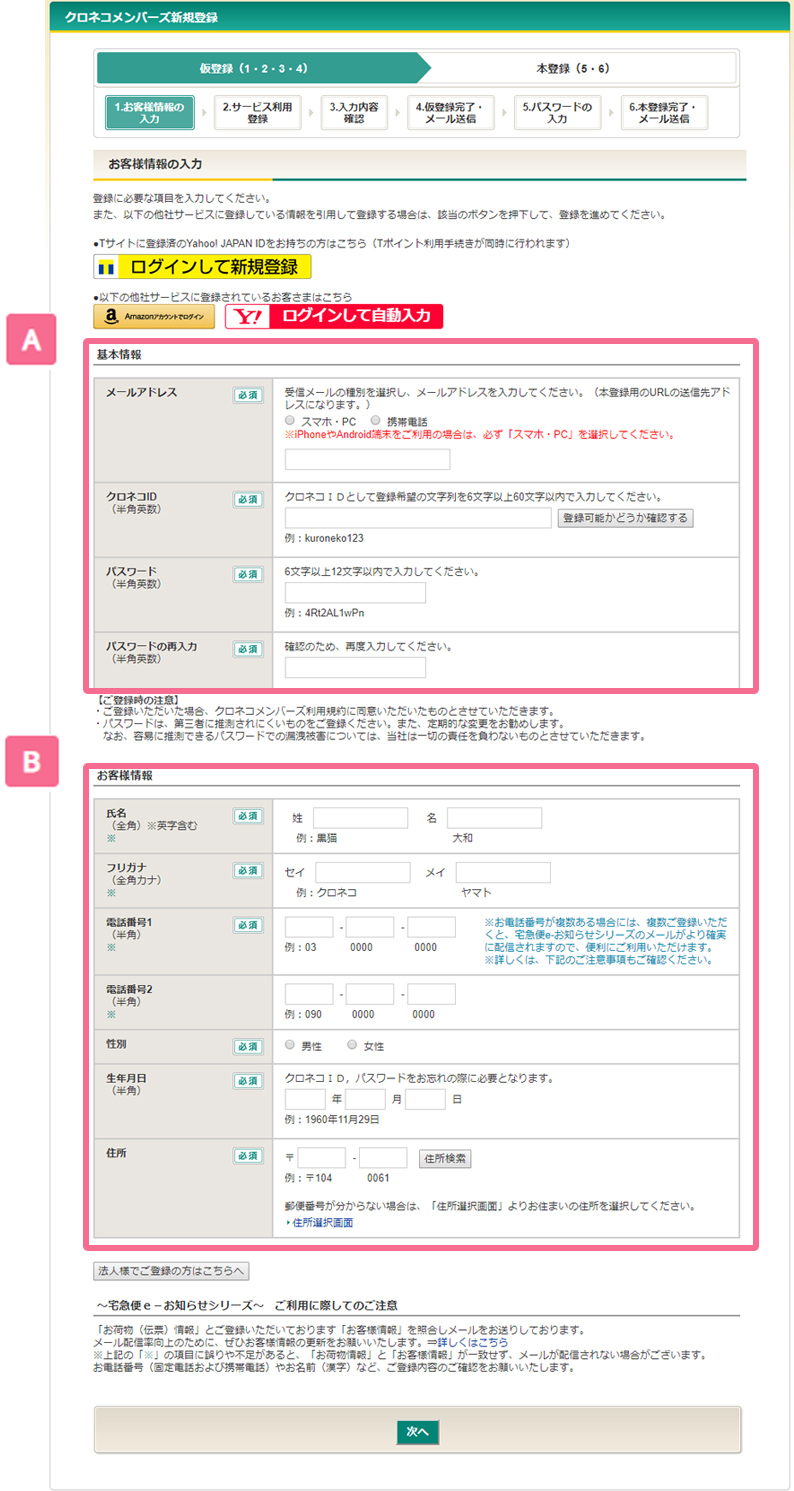Viewport: 794px width, 1491px height.
Task: Choose 男性 as gender
Action: [x=290, y=1045]
